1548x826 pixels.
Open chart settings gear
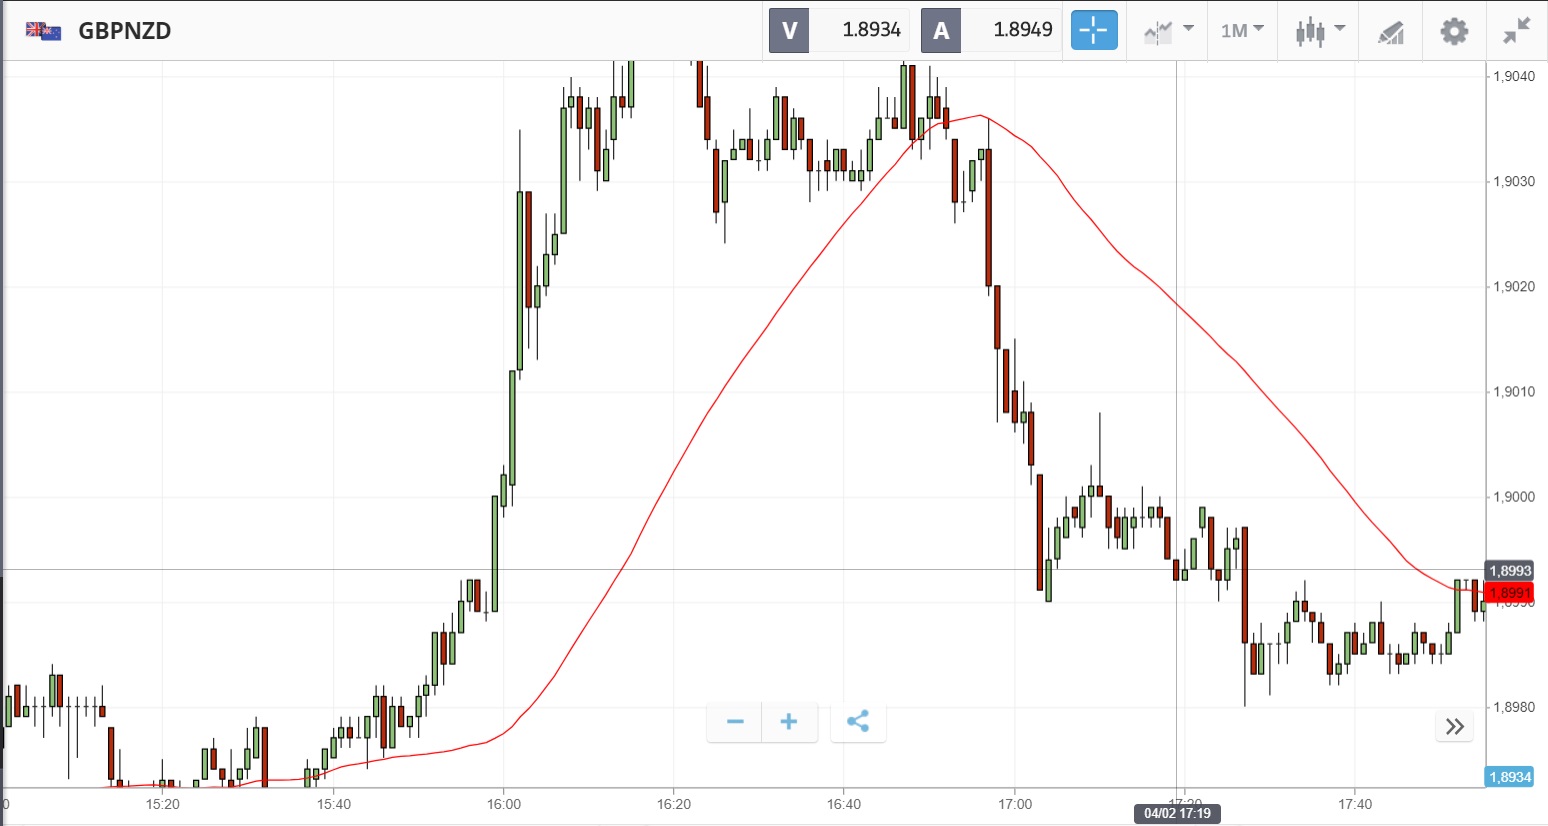[1454, 30]
